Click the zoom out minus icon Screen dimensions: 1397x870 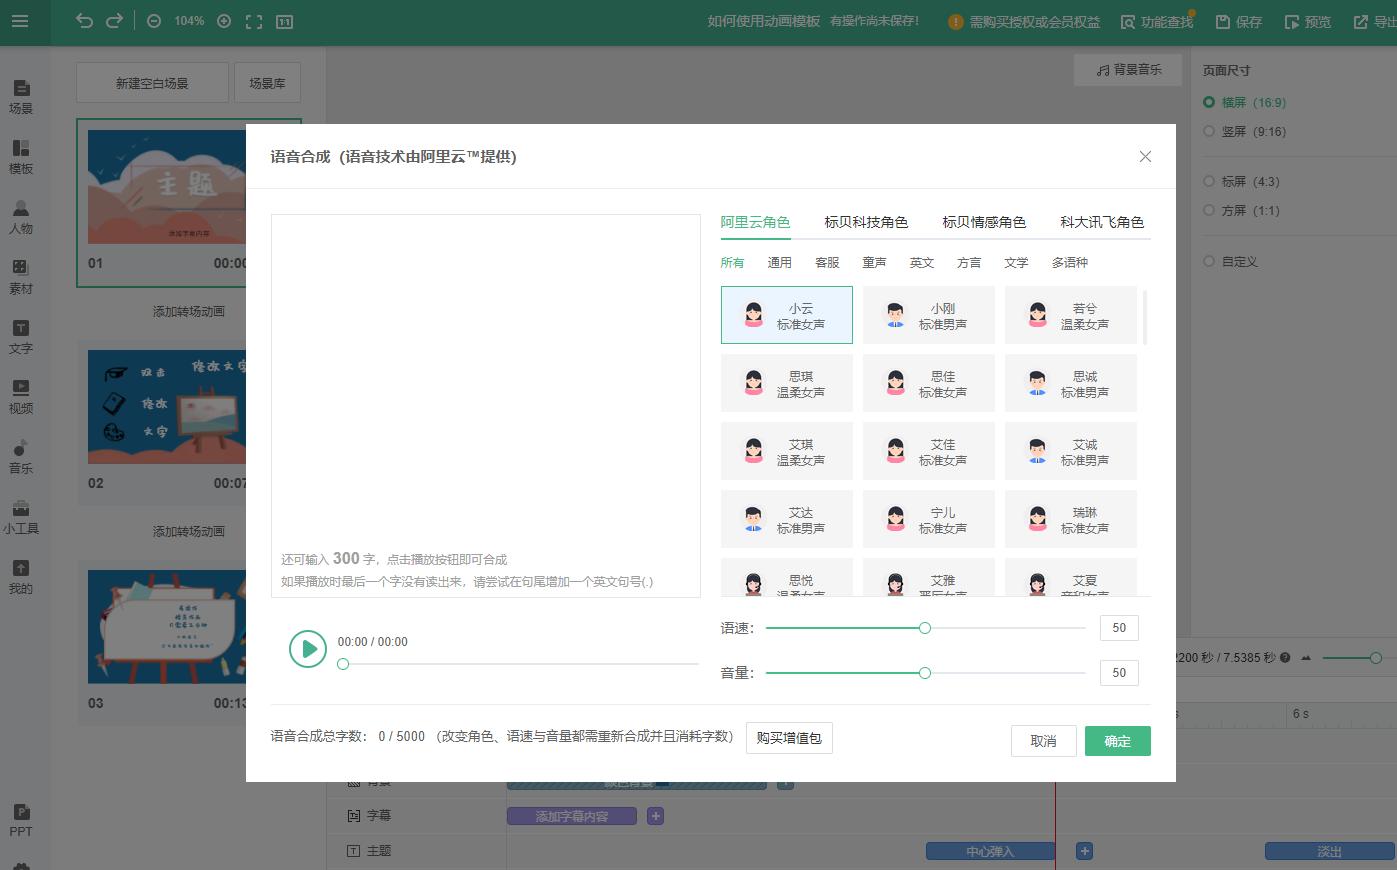point(154,21)
